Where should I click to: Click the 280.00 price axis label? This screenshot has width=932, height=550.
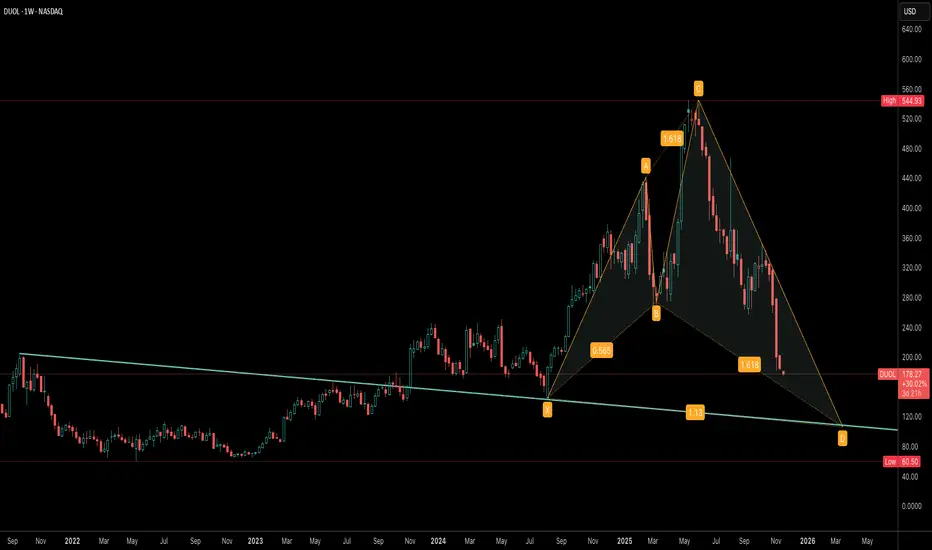click(911, 297)
